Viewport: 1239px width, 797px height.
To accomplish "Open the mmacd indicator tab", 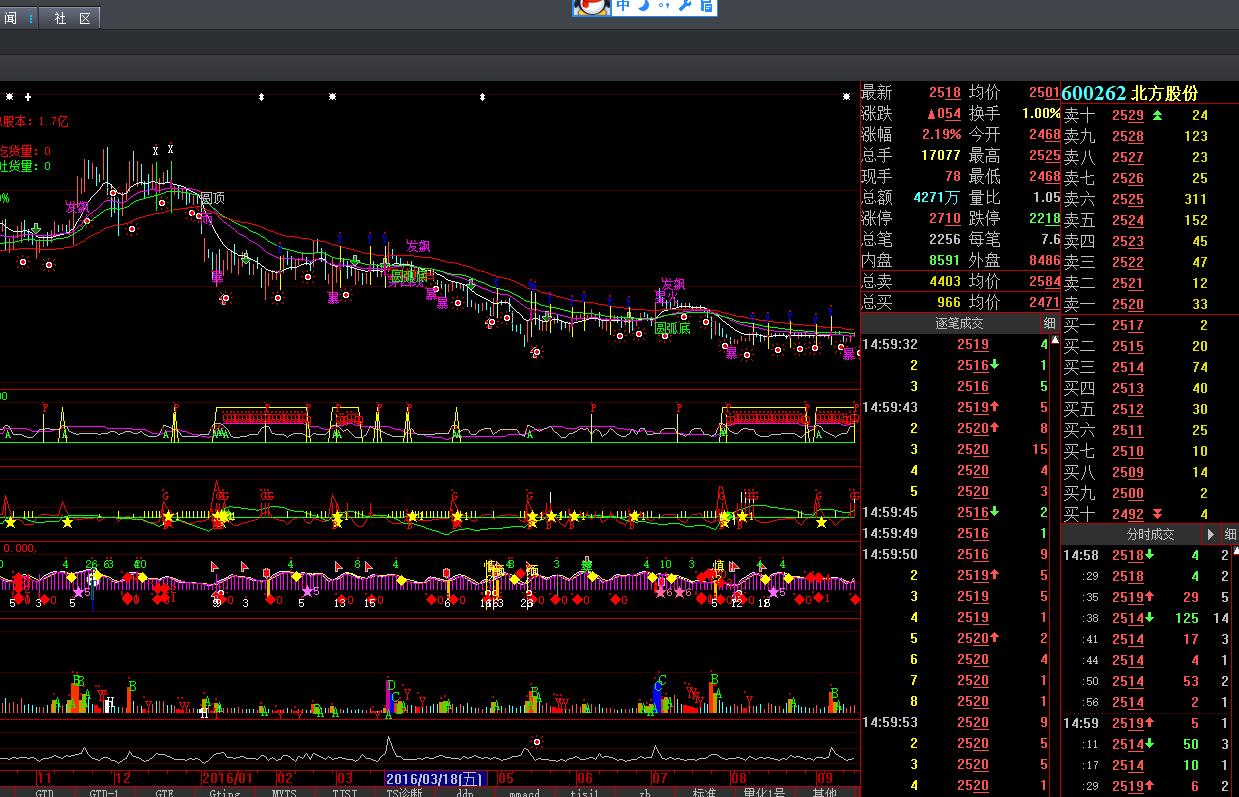I will point(524,792).
